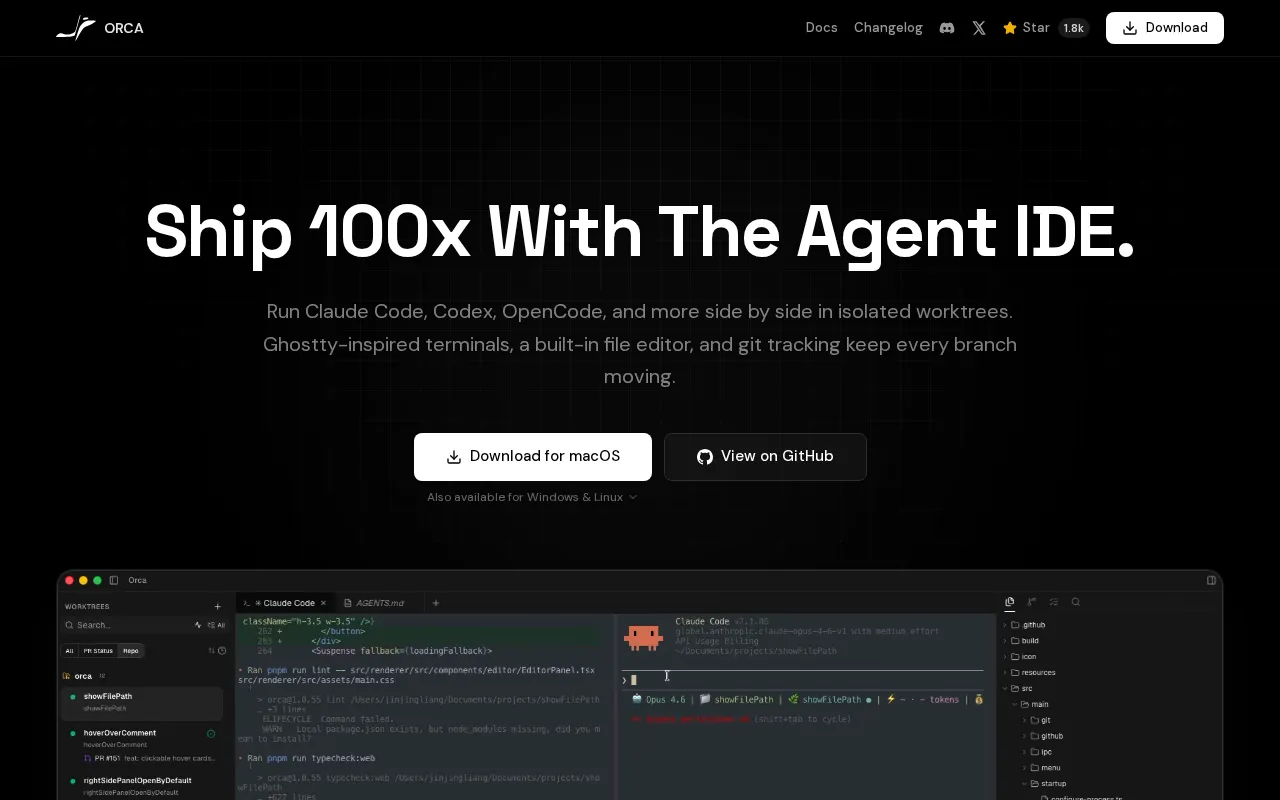Expand Also available for Windows & Linux
1280x800 pixels.
point(532,497)
